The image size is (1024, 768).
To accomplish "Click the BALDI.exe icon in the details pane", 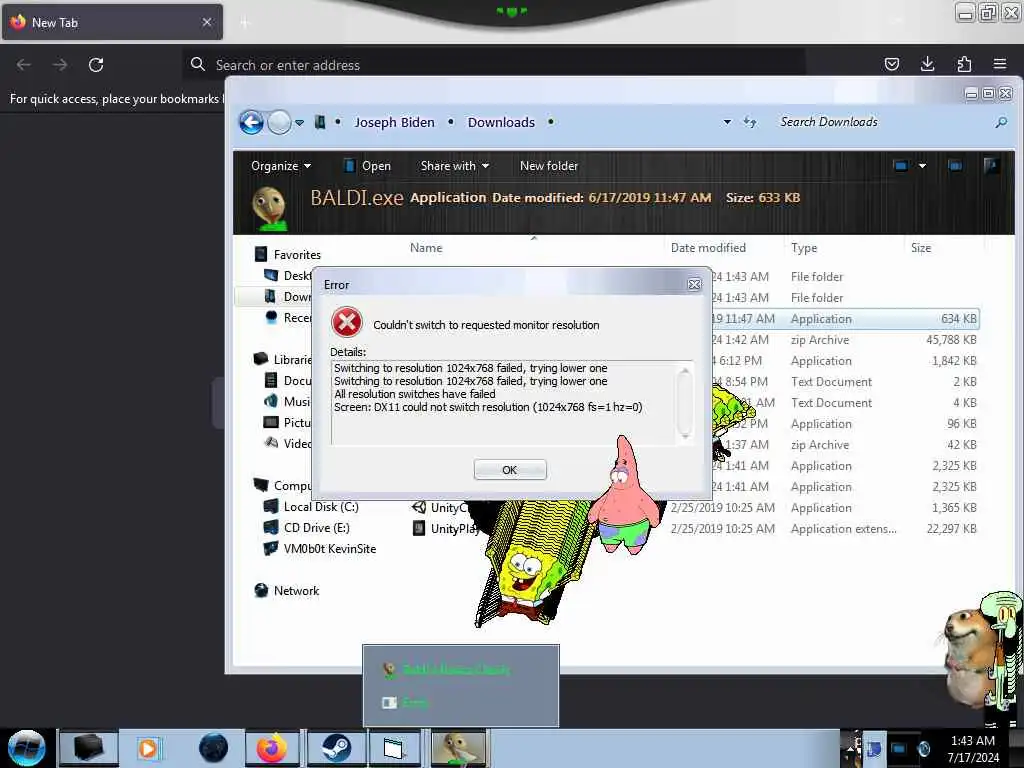I will 270,208.
